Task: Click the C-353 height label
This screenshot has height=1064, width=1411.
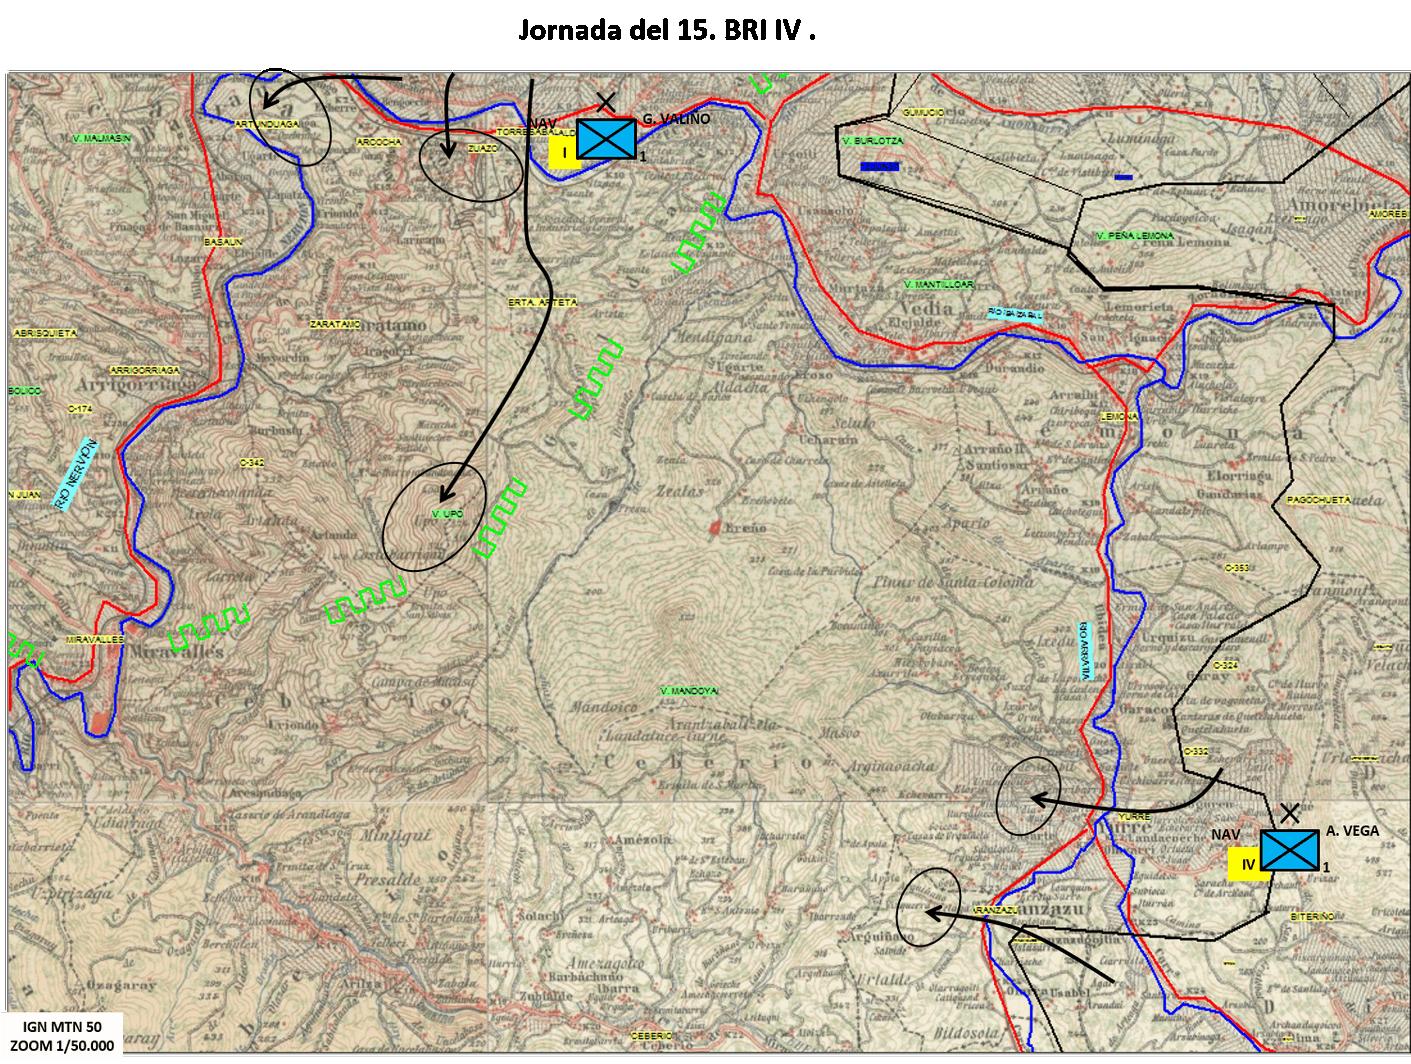Action: [x=1237, y=567]
